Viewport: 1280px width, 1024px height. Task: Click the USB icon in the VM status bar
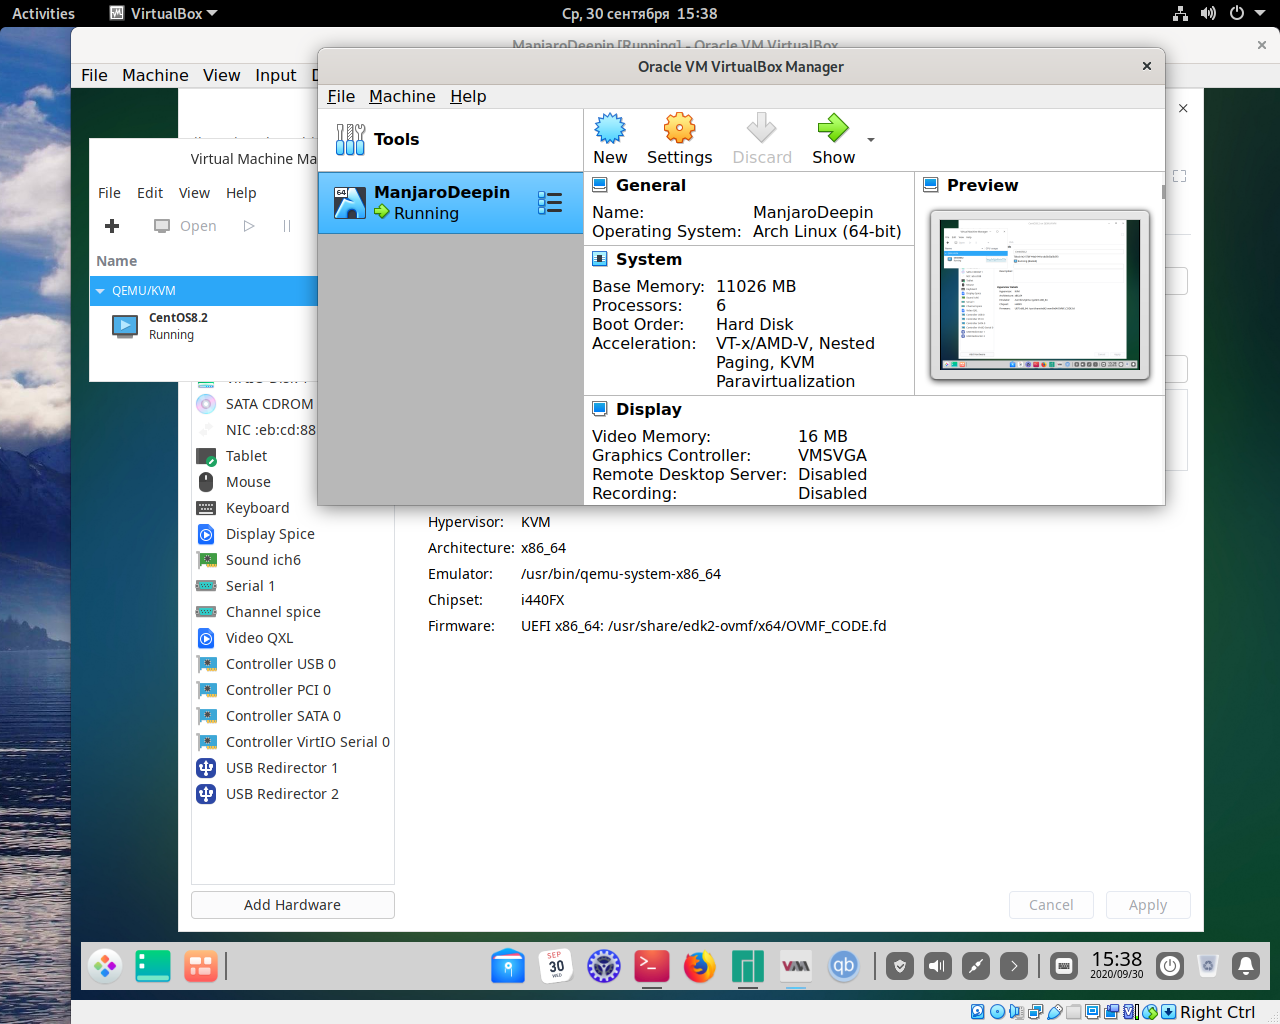pyautogui.click(x=1056, y=1012)
